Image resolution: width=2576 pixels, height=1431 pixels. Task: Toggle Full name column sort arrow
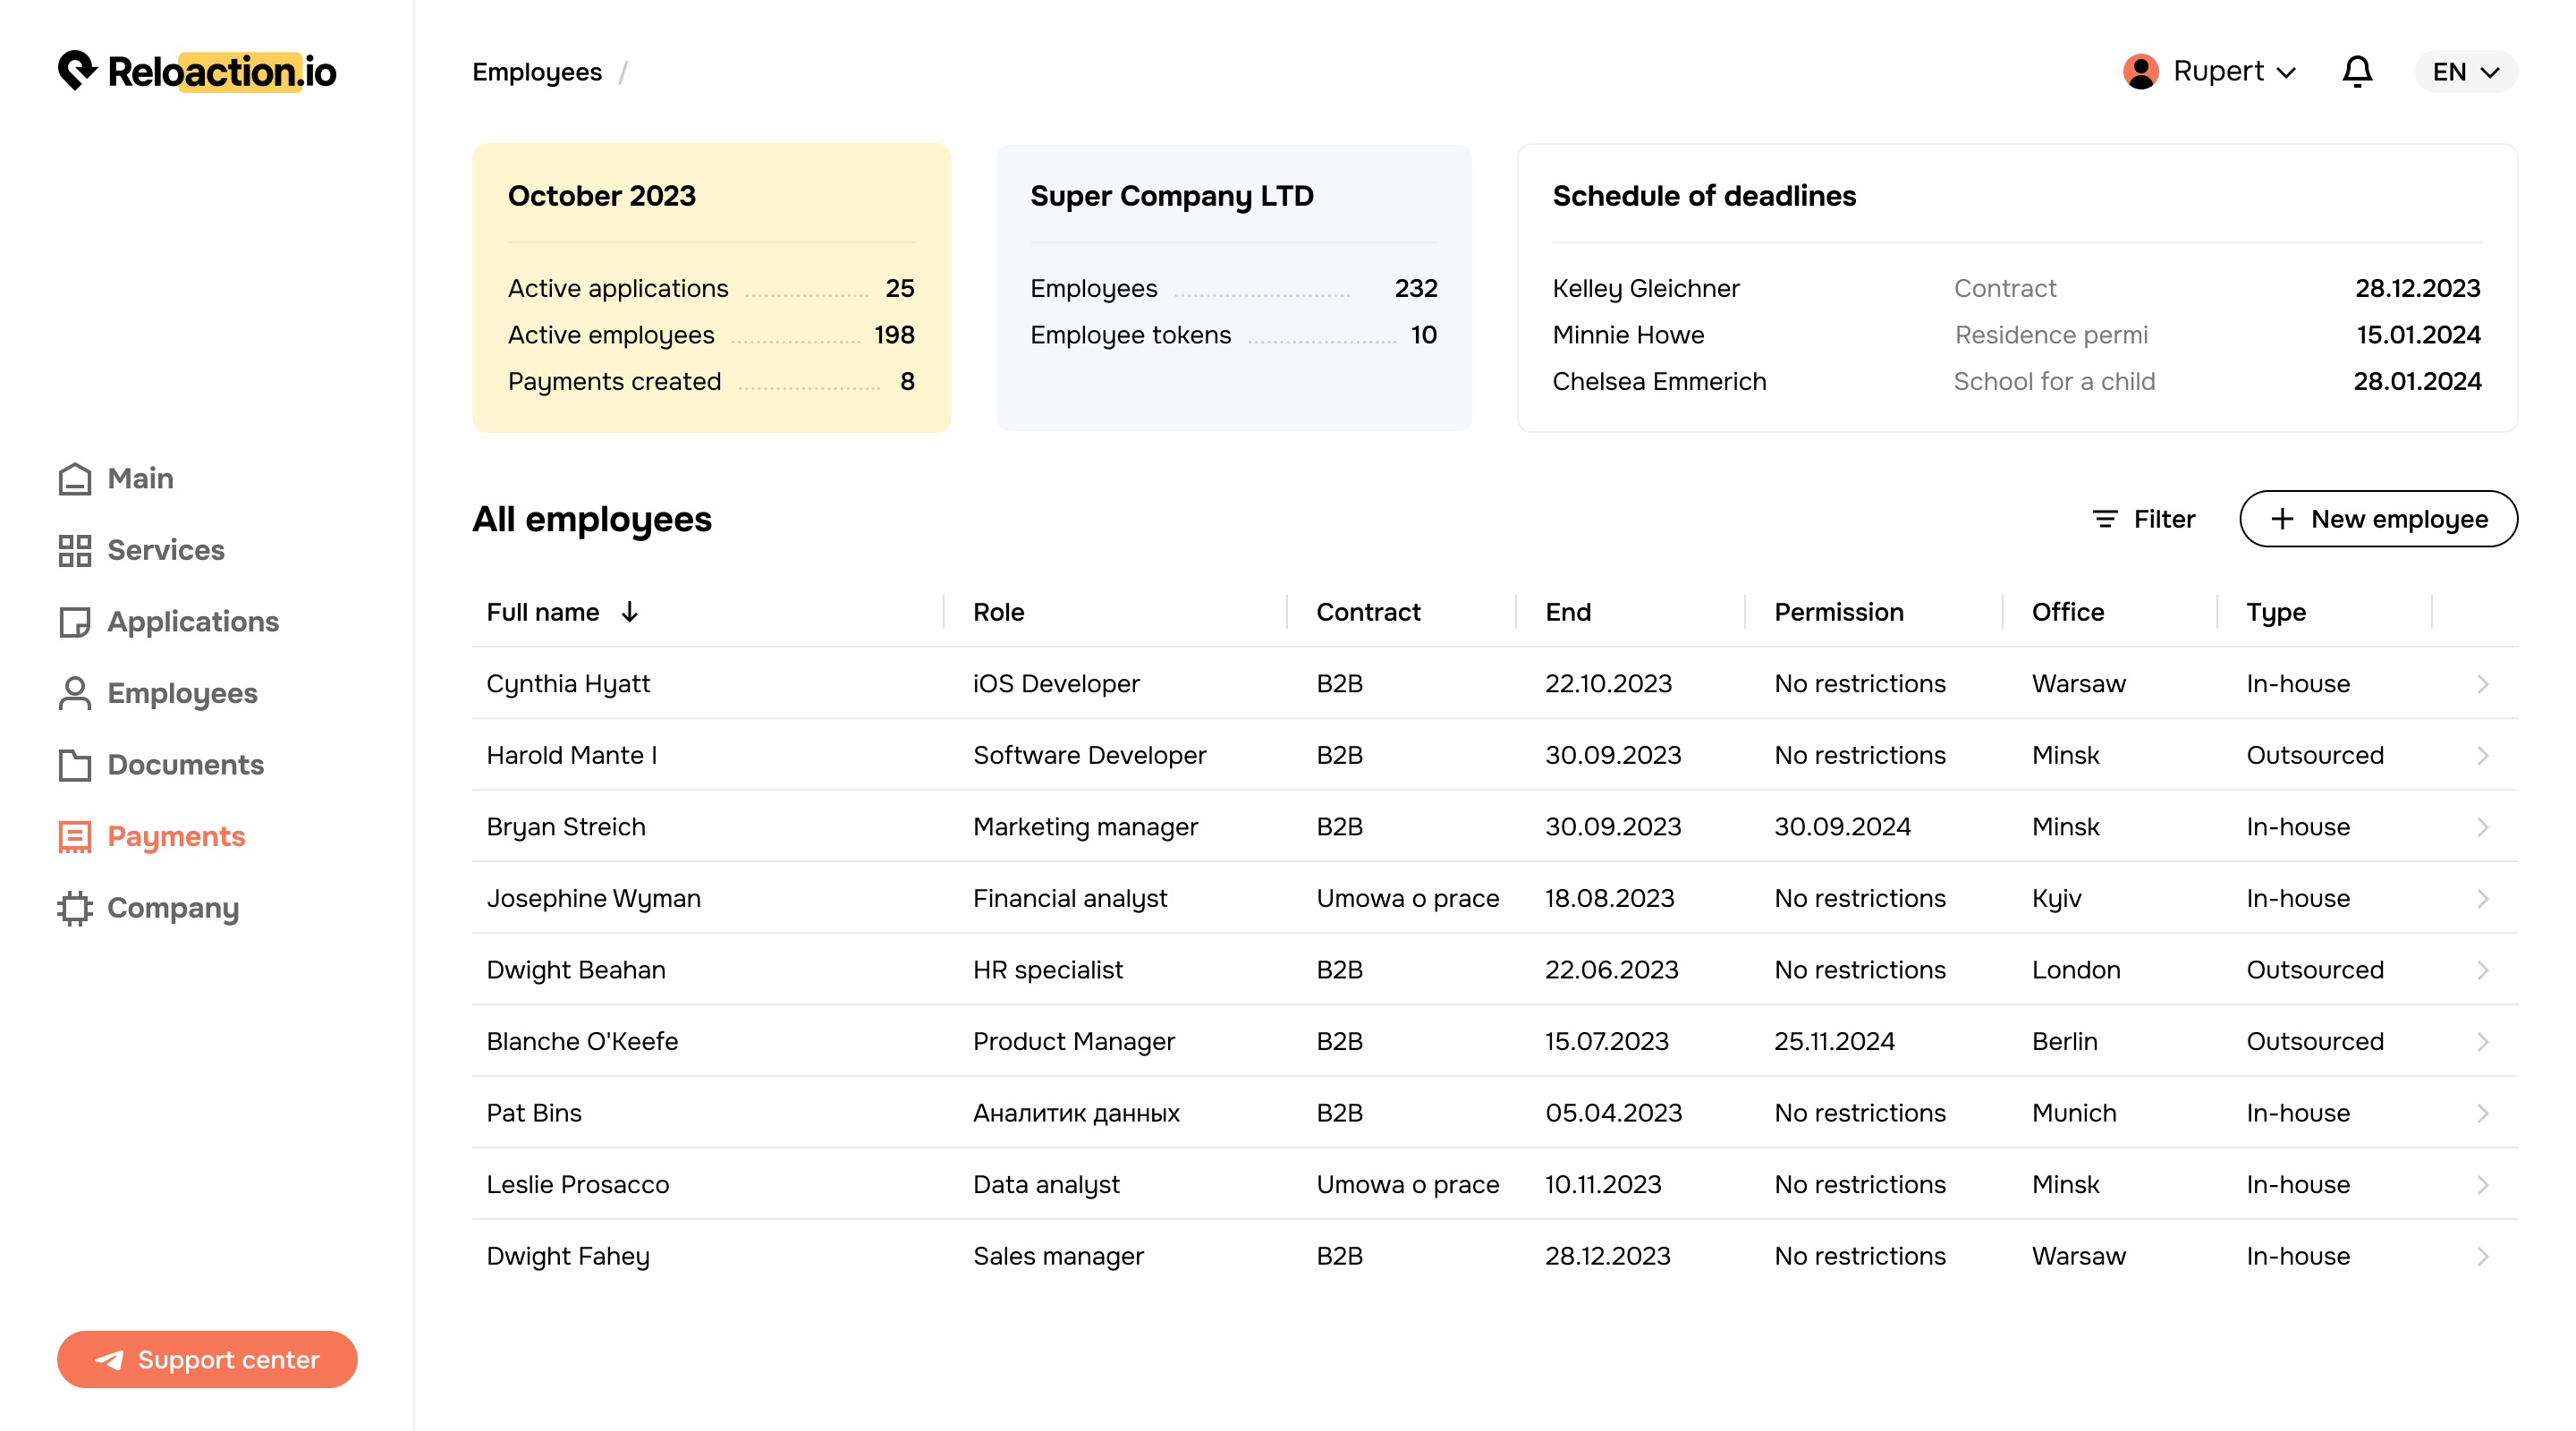tap(629, 612)
